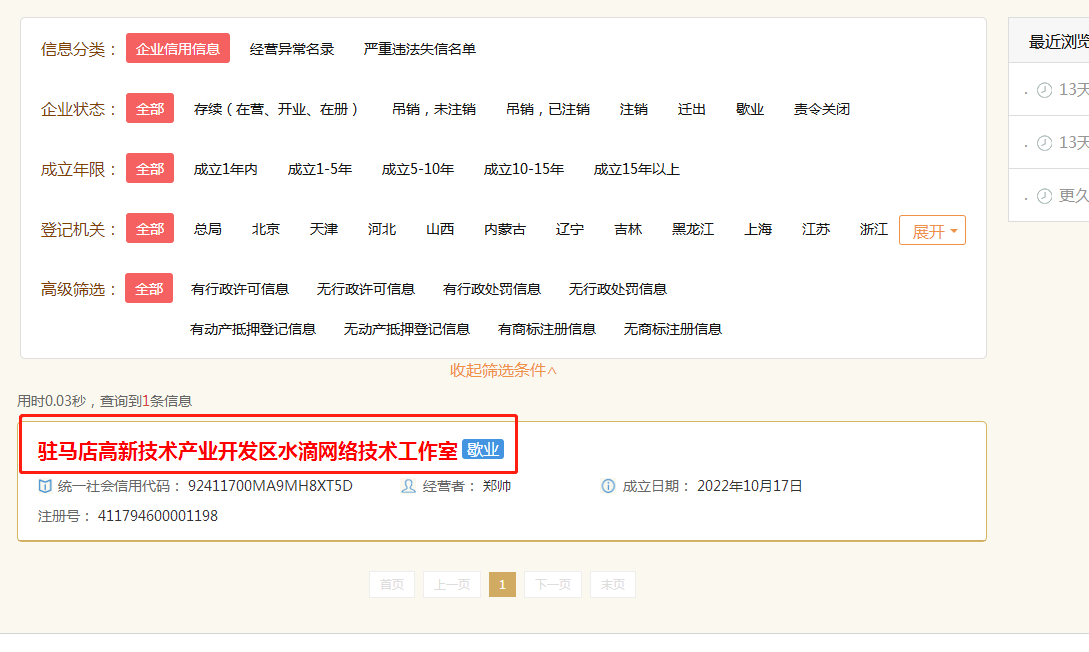Viewport: 1089px width, 652px height.
Task: Select 全部 in 企业状态 row
Action: click(150, 108)
